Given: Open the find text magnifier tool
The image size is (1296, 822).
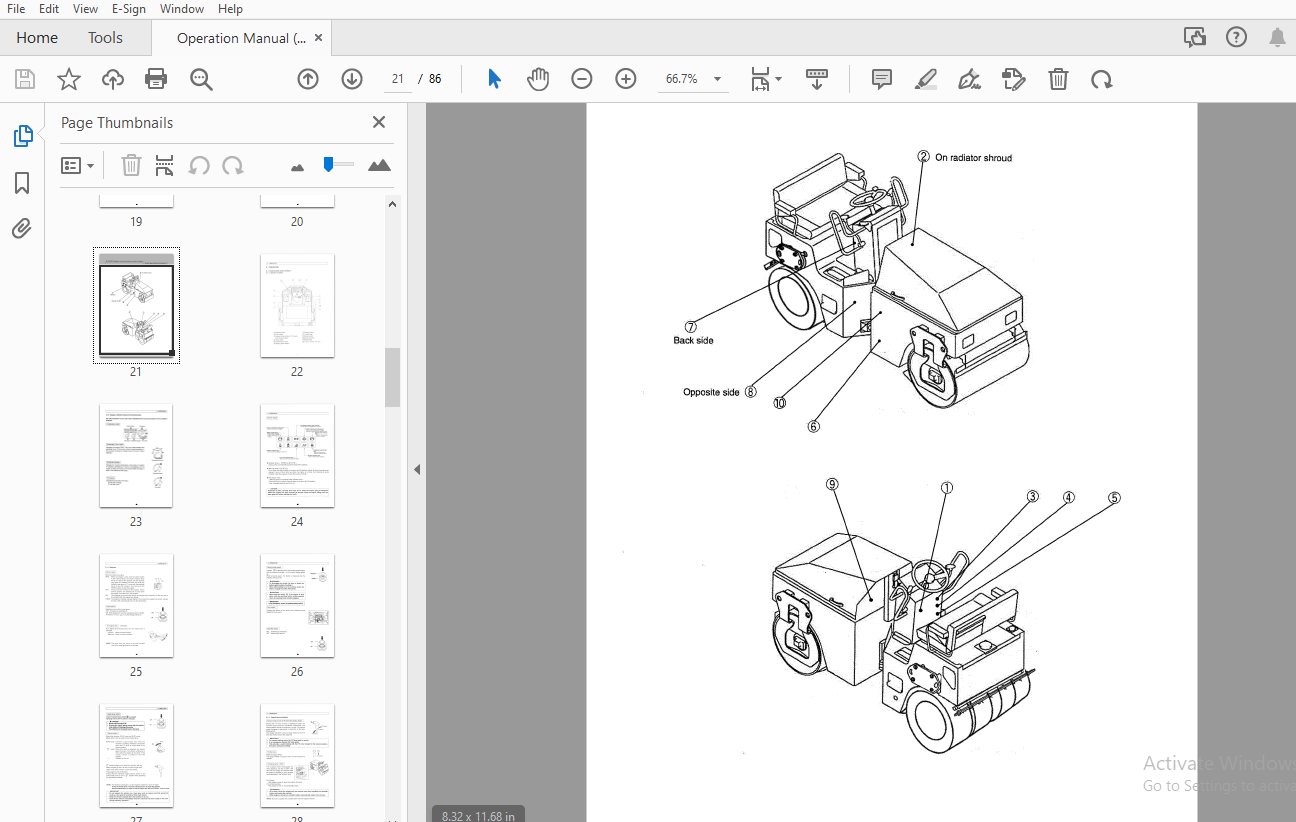Looking at the screenshot, I should coord(202,79).
